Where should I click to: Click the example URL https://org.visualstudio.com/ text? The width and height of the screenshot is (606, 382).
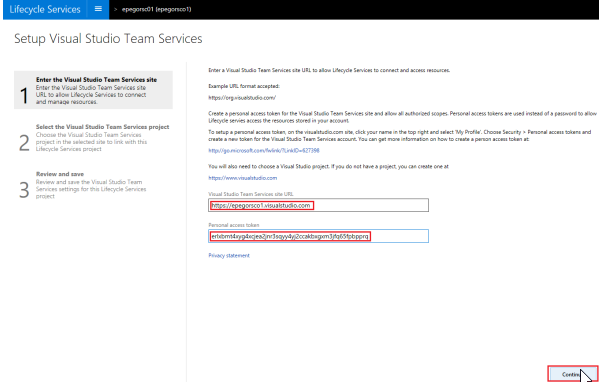coord(242,98)
